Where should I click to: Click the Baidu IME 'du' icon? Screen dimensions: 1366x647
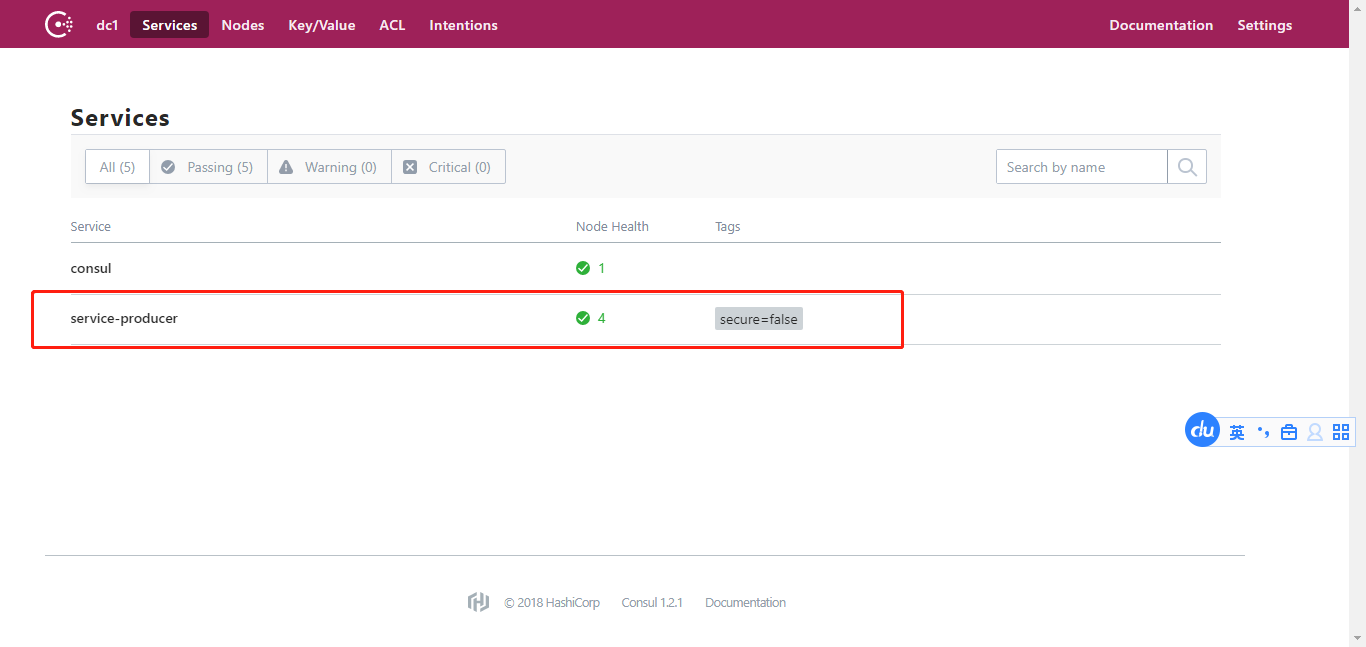coord(1202,431)
